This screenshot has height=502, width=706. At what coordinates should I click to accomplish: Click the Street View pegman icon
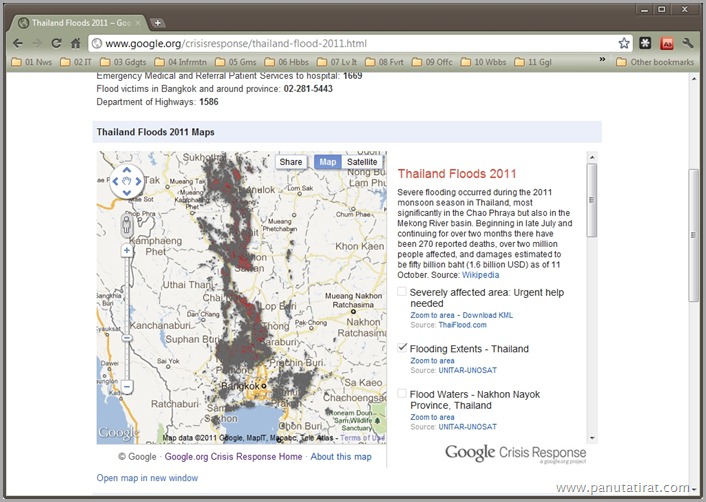click(x=127, y=225)
